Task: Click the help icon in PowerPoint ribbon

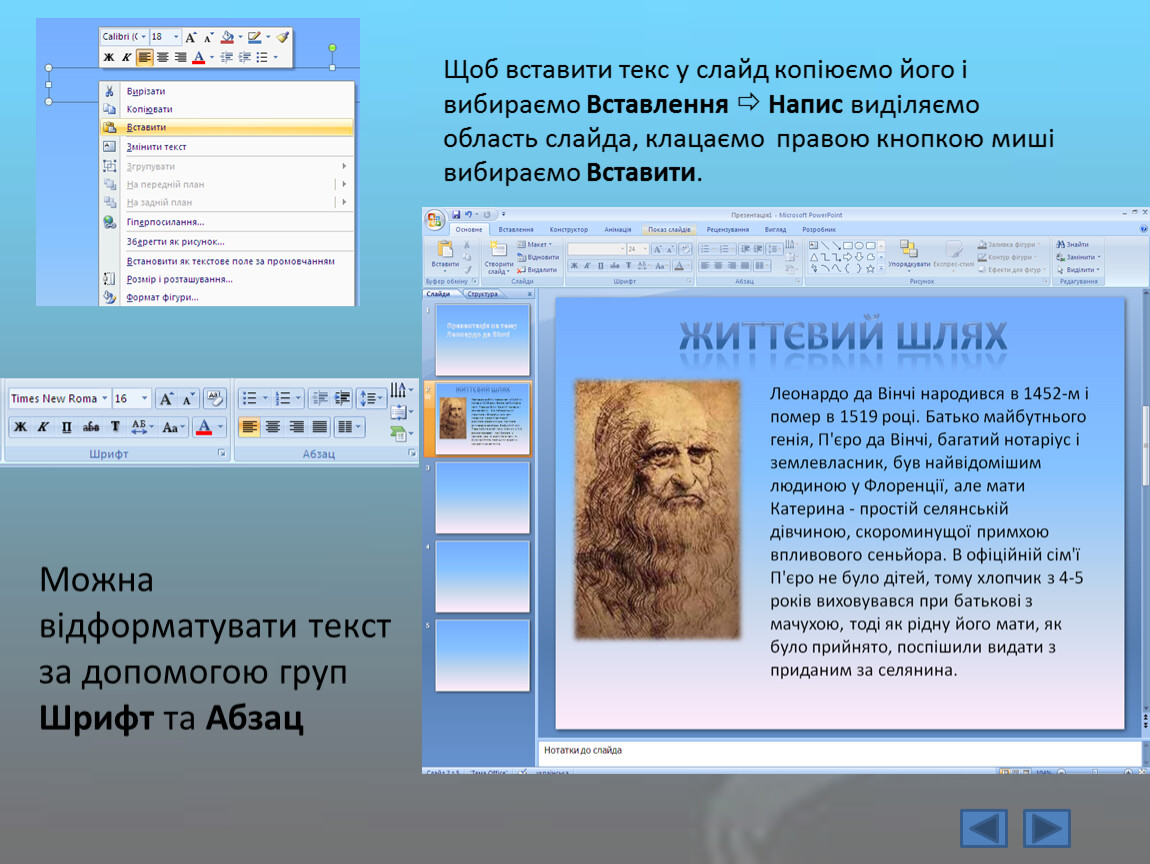Action: click(x=1143, y=230)
